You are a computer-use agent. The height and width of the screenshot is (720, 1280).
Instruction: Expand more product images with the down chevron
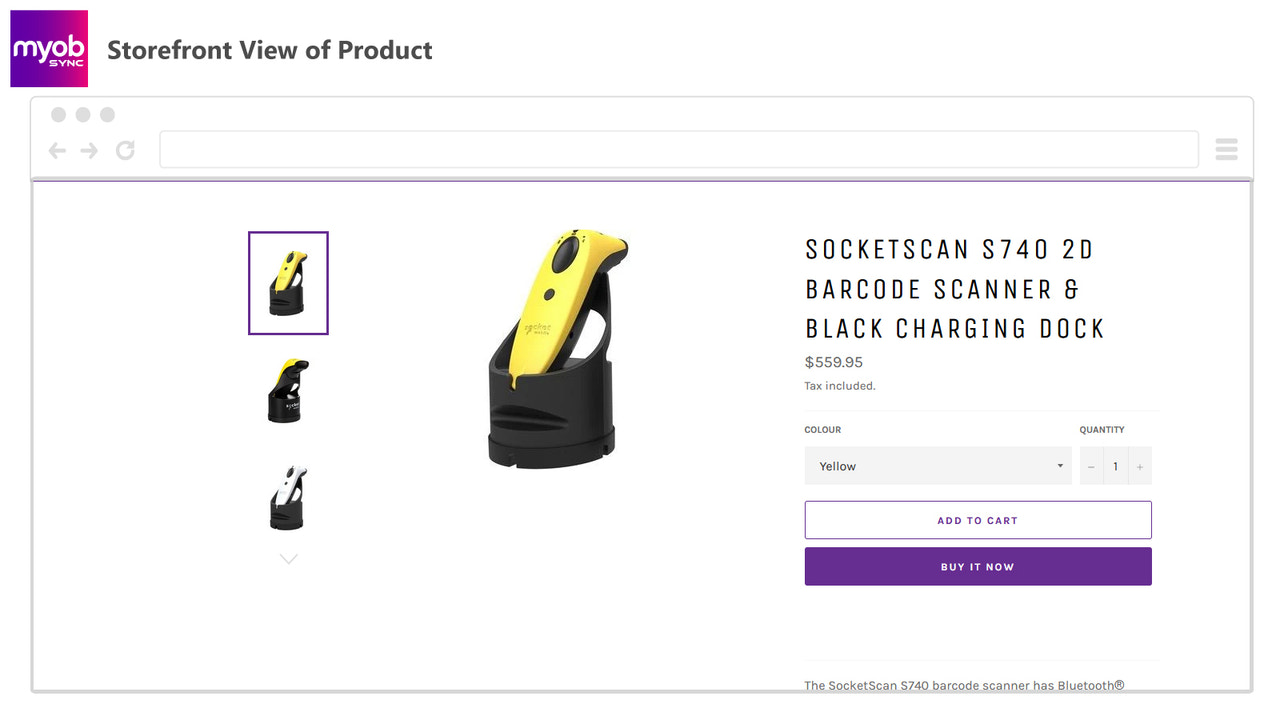[288, 558]
